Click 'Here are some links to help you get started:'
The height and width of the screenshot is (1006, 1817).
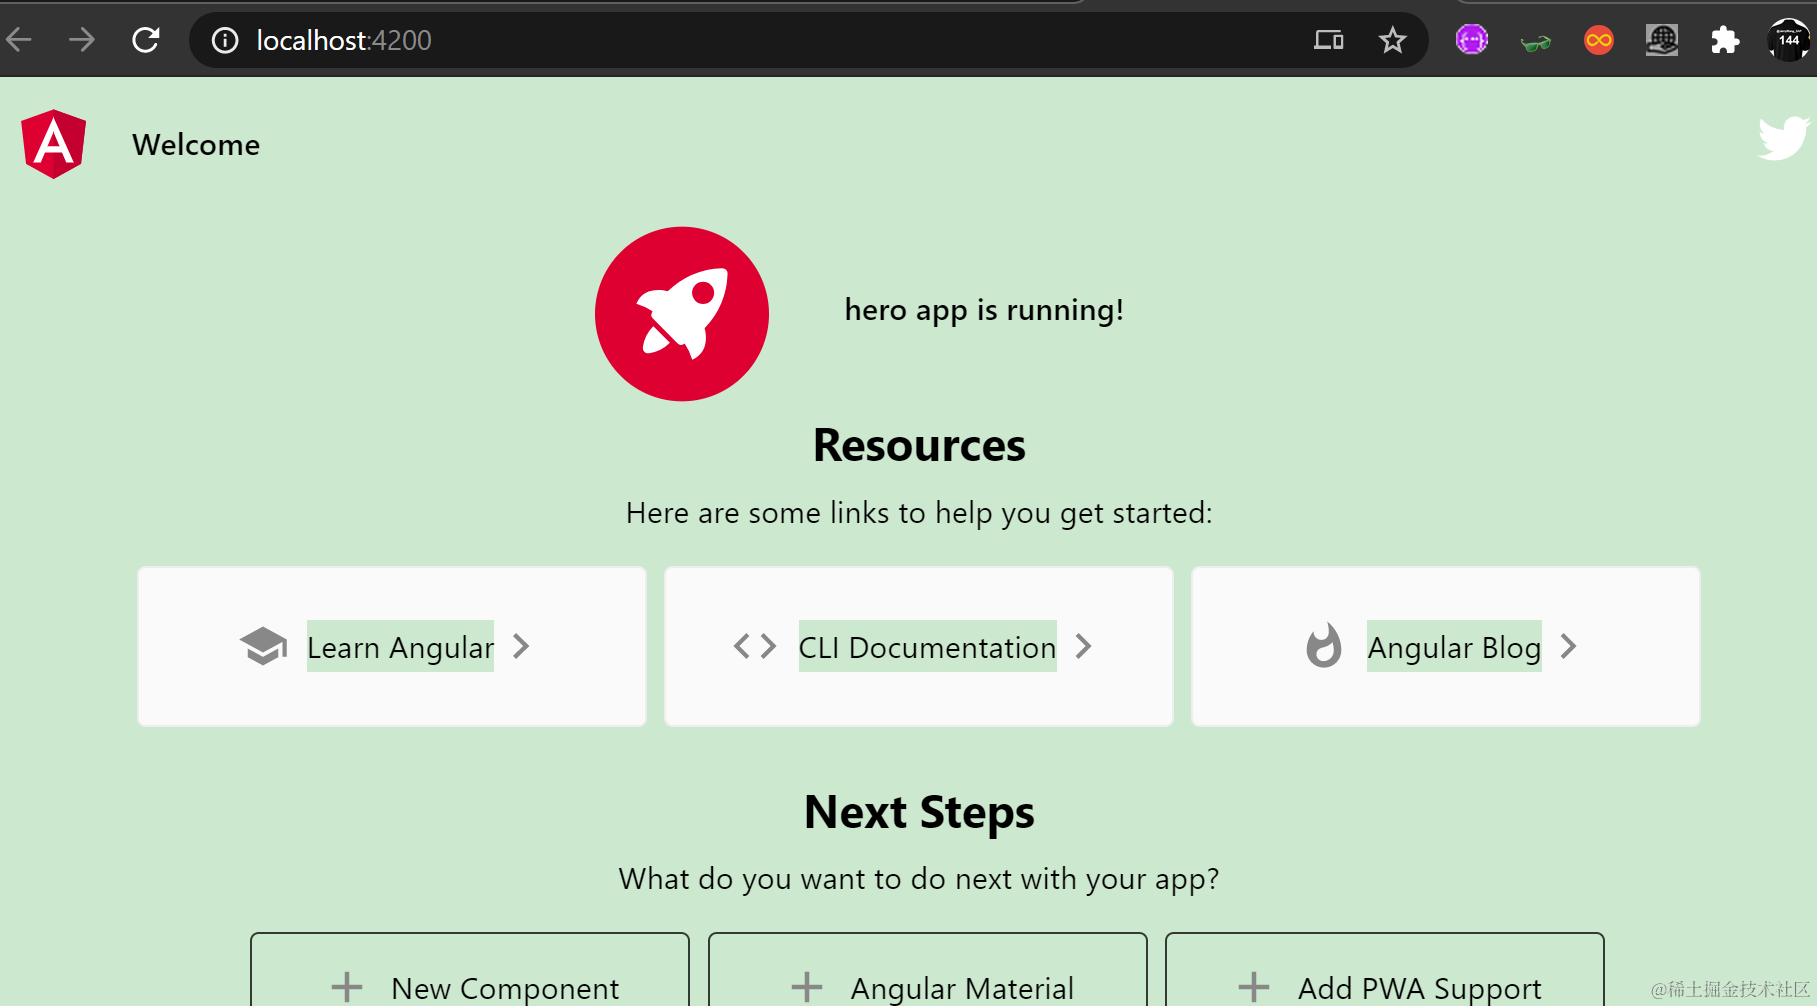coord(919,513)
